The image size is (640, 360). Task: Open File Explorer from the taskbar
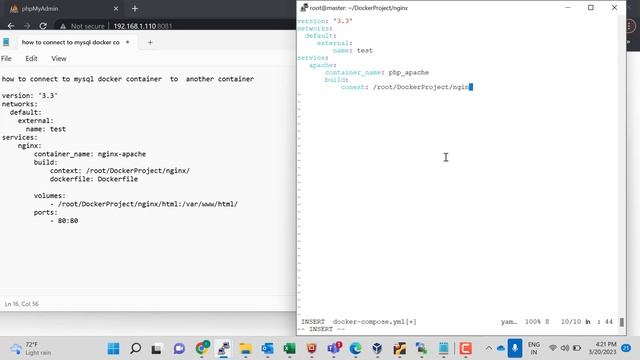[245, 349]
